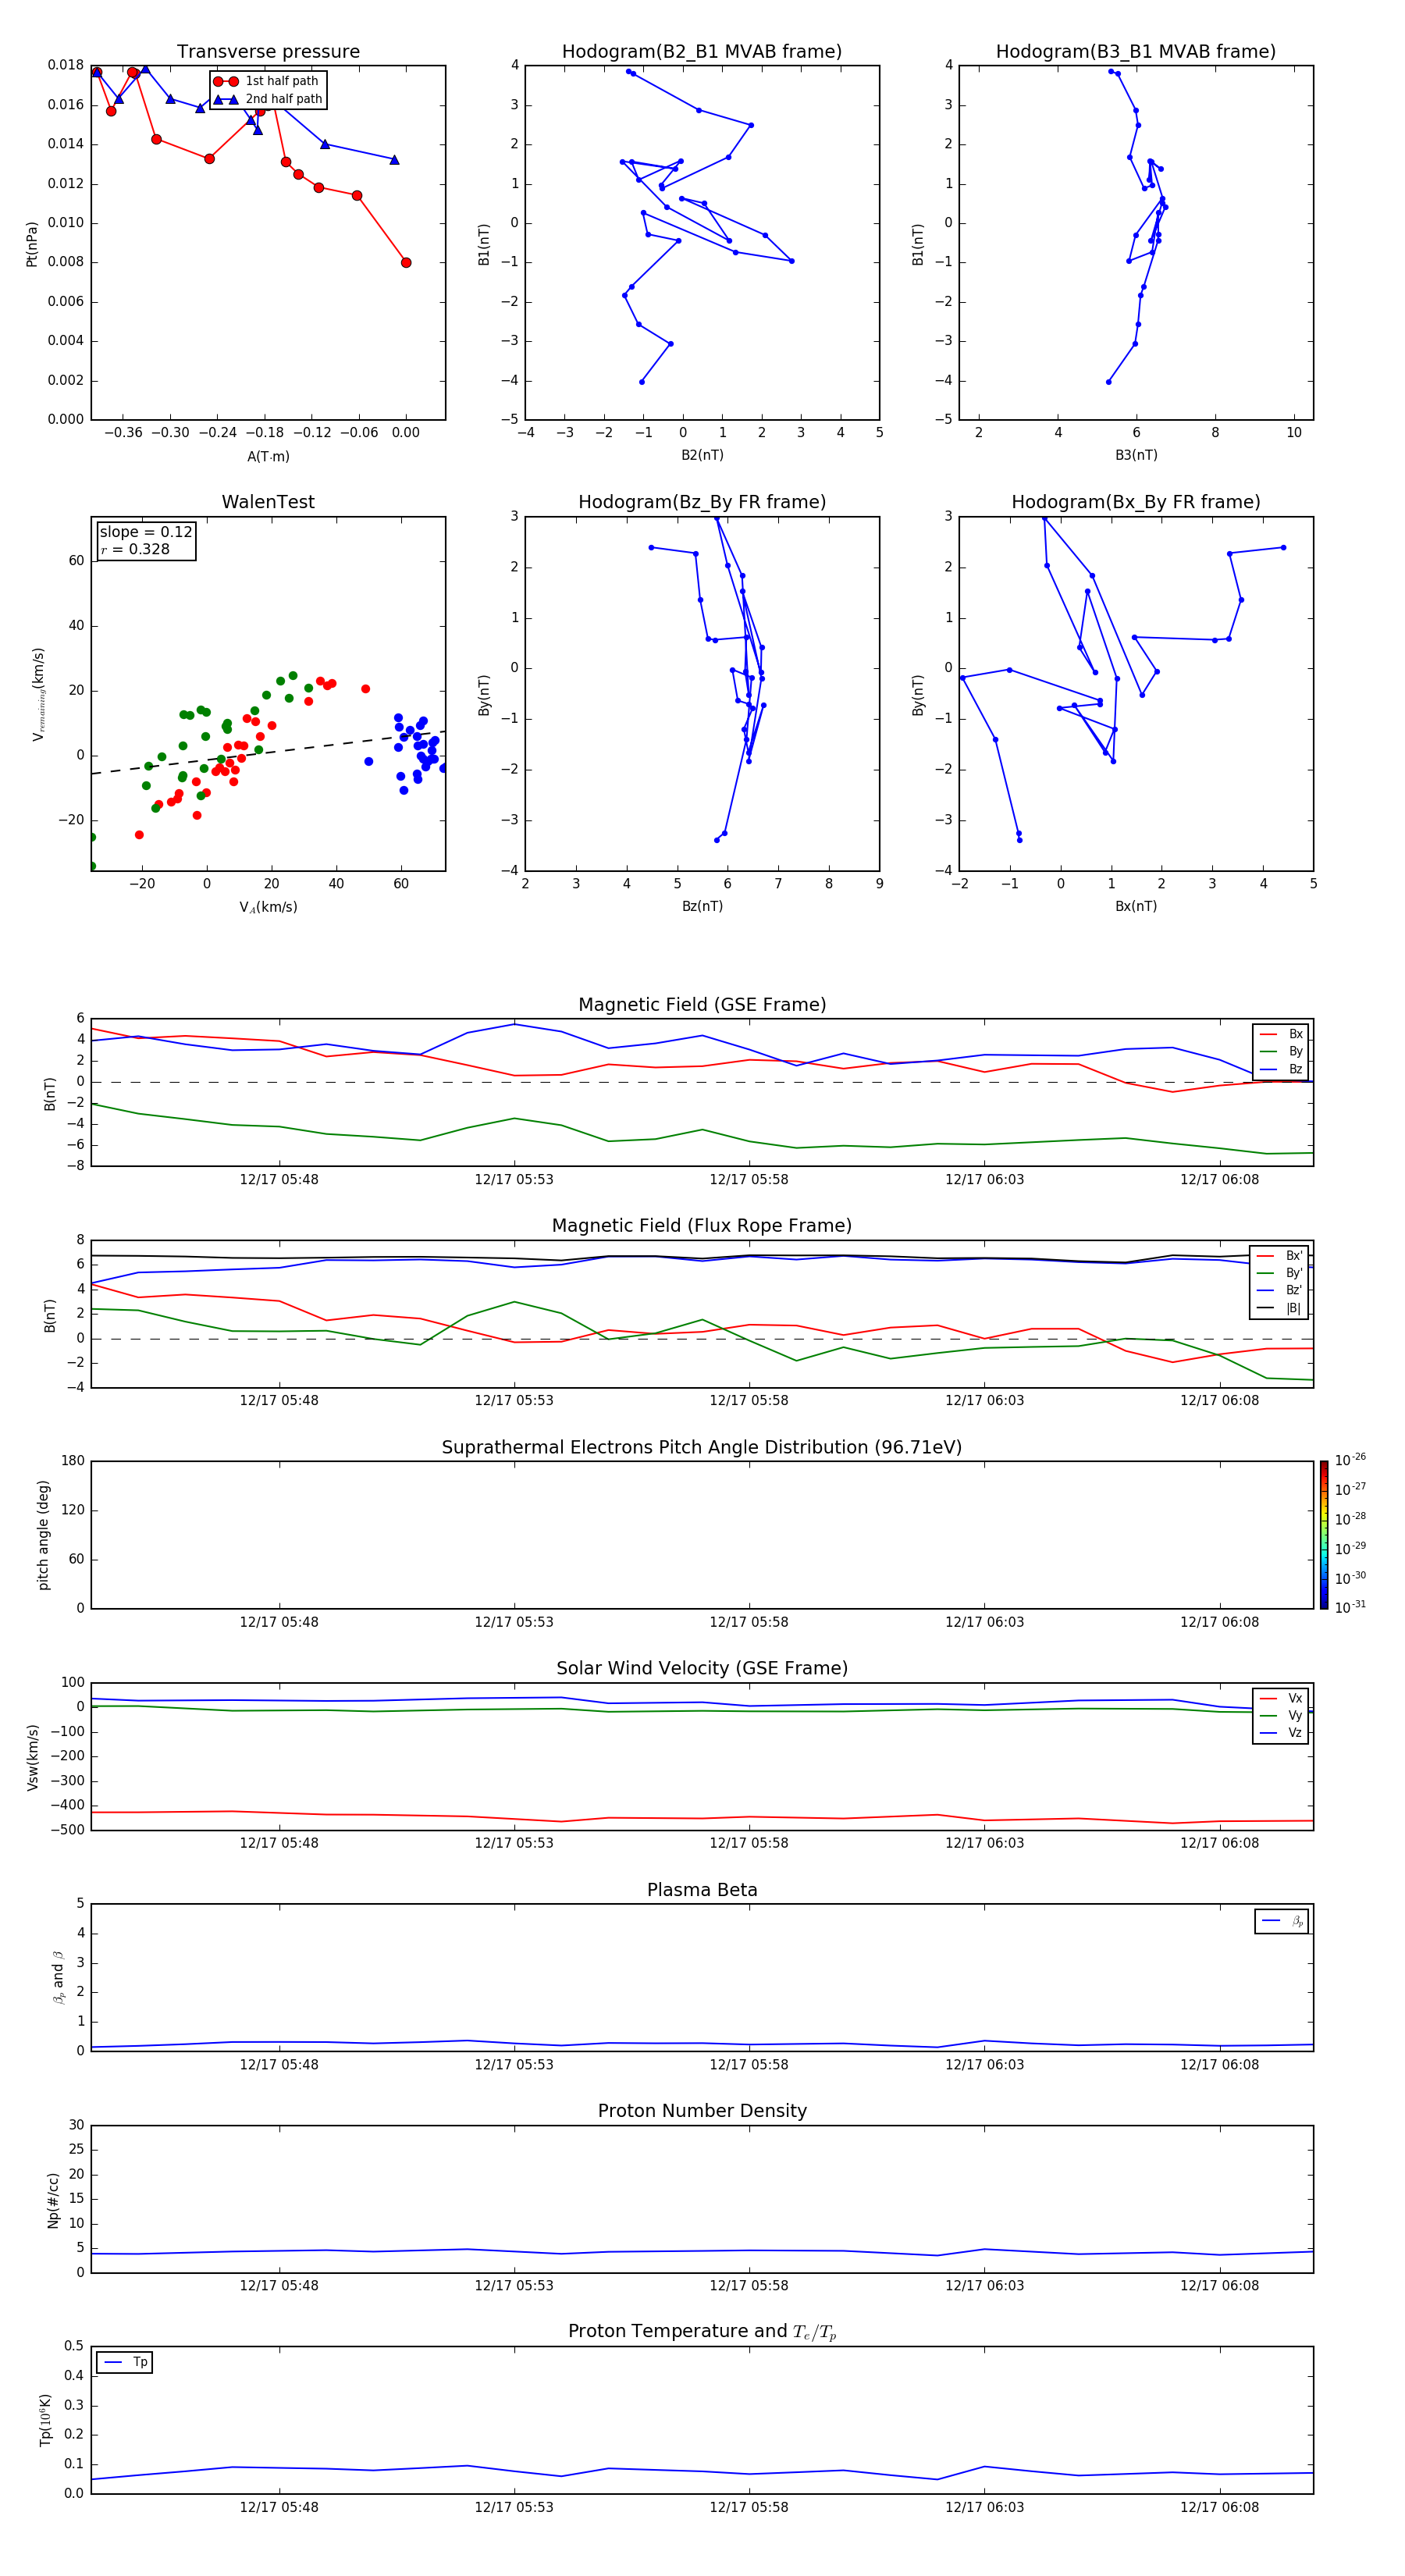Select the 'Vz' legend entry

(1281, 1732)
